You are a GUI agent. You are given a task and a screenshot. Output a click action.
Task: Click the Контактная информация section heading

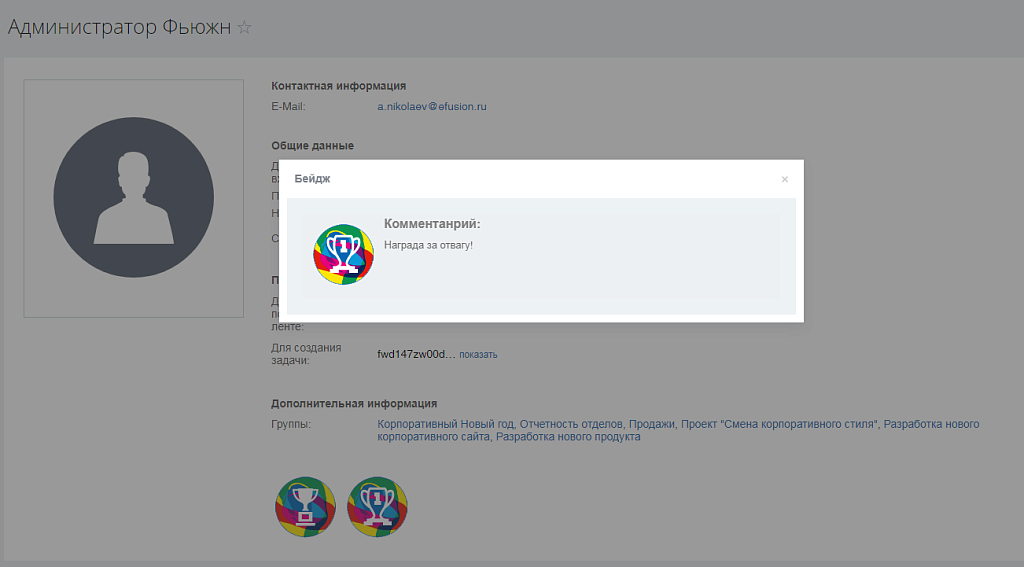[338, 86]
